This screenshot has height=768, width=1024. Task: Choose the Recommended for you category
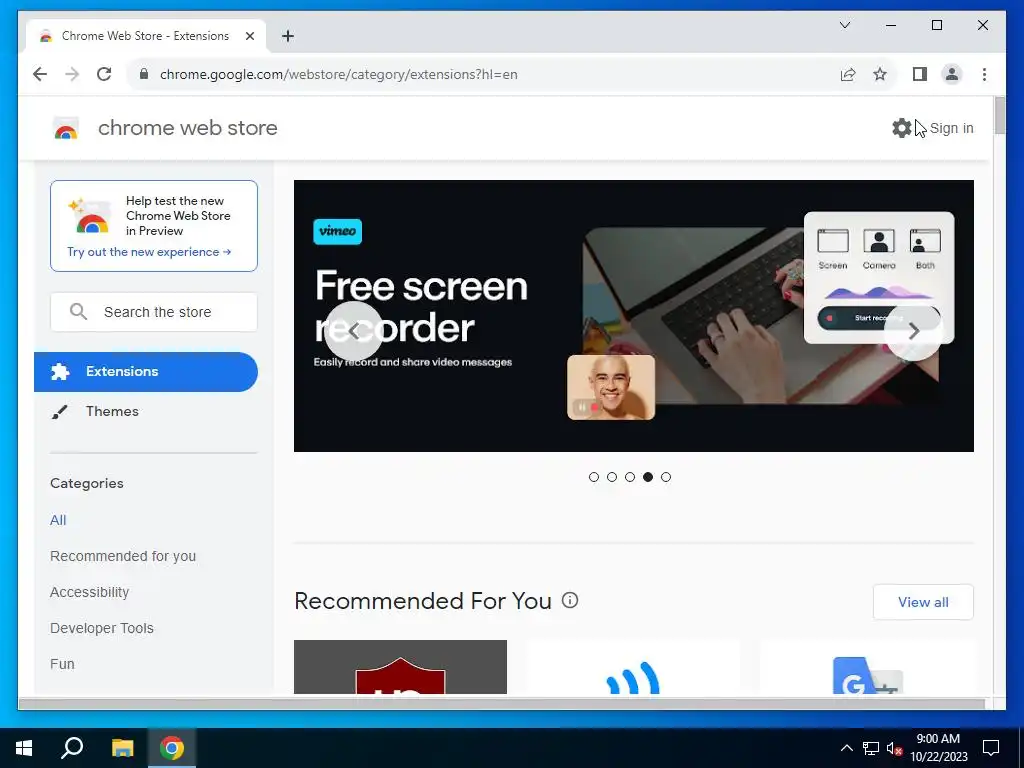(123, 556)
